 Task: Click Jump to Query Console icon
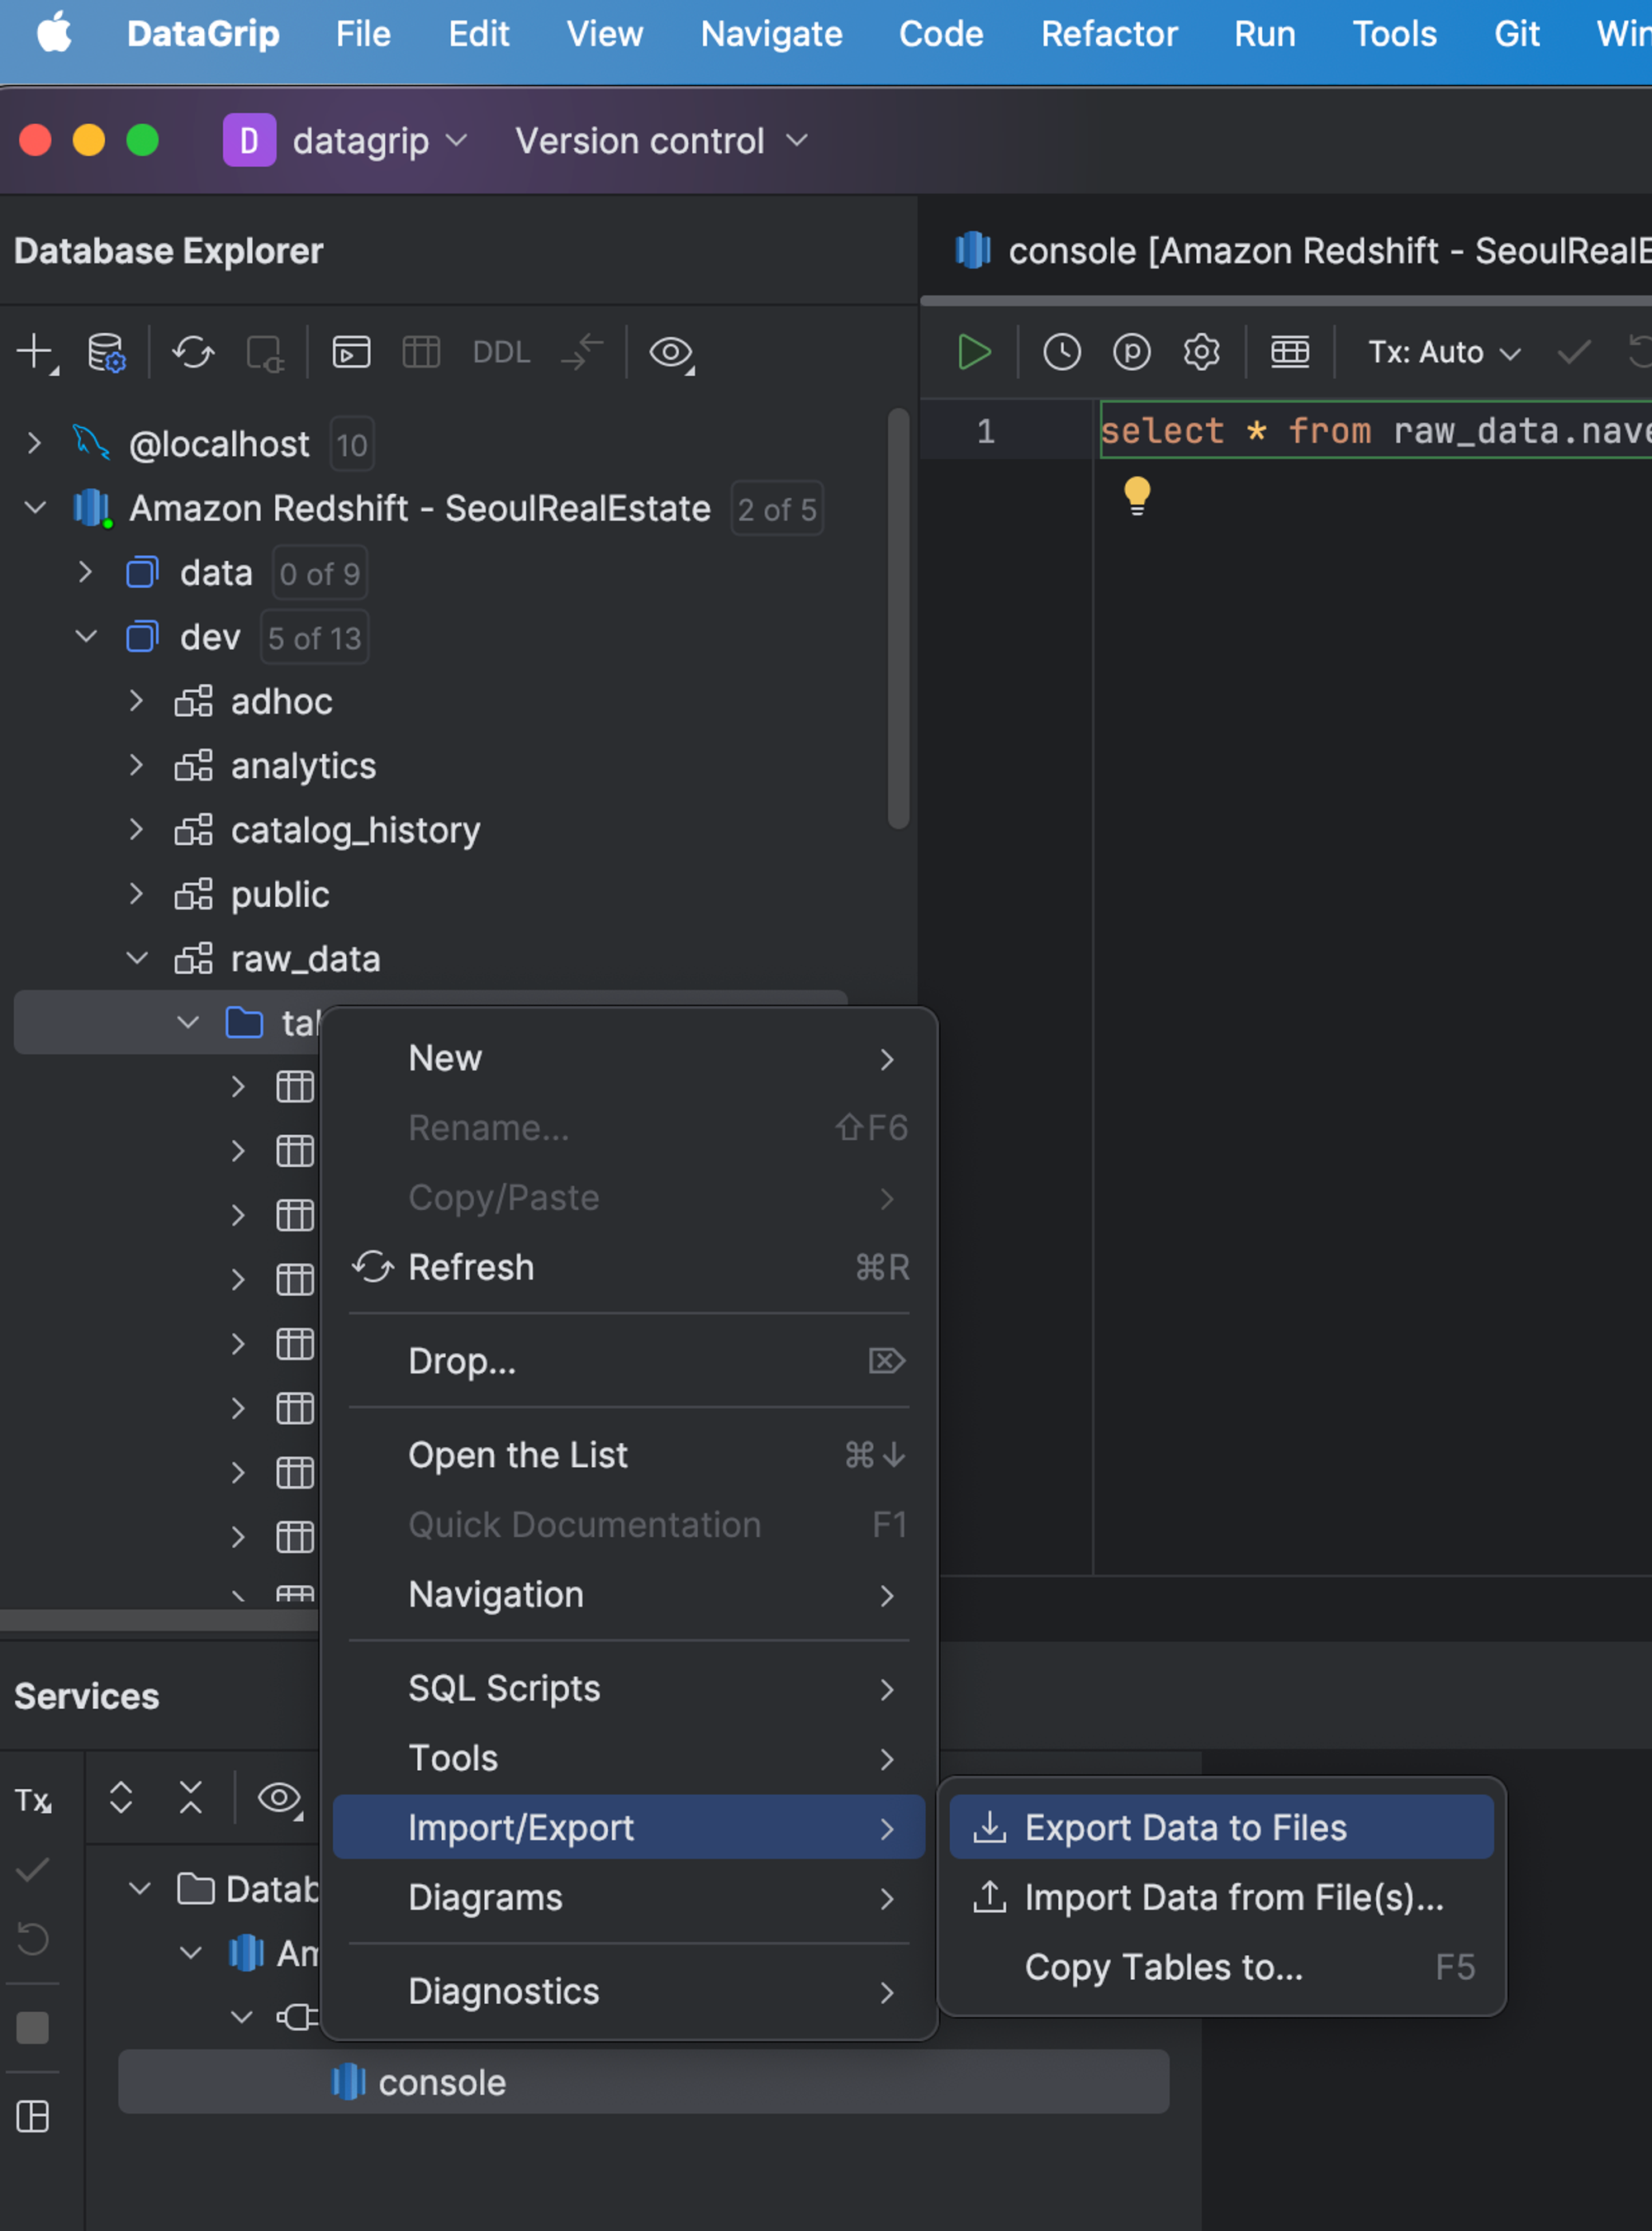[351, 352]
